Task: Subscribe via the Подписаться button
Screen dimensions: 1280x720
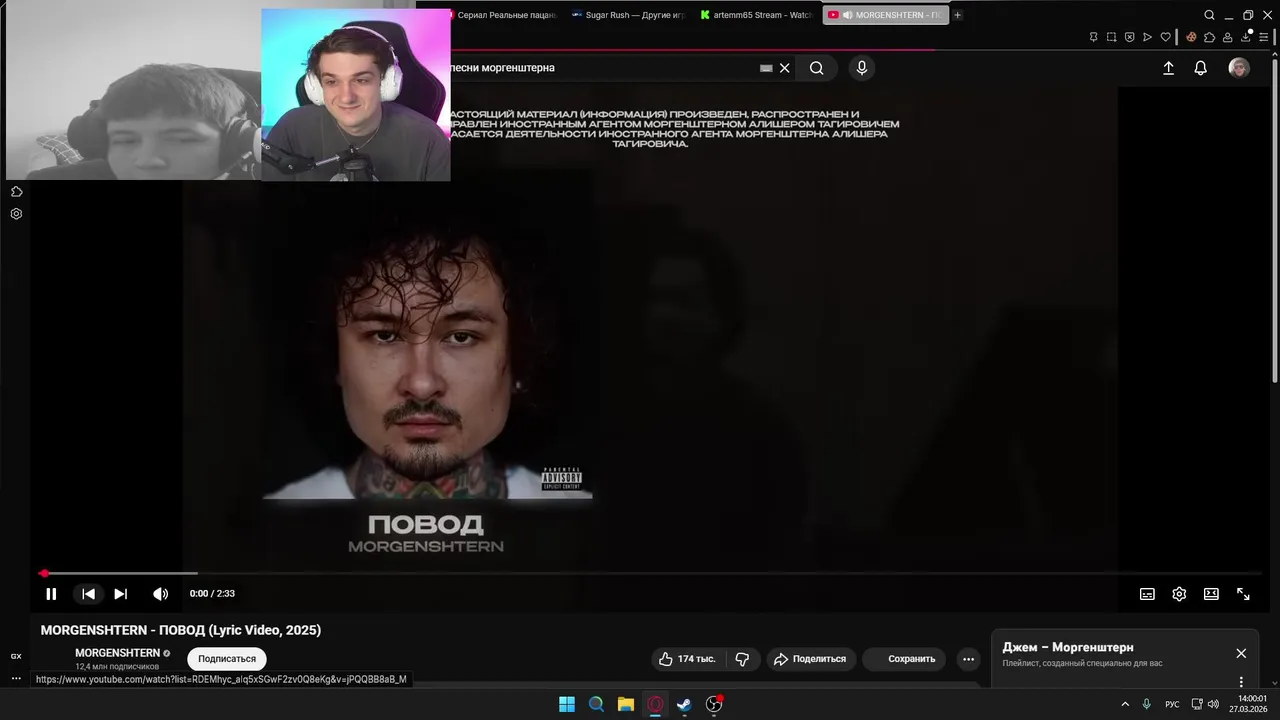Action: [x=227, y=659]
